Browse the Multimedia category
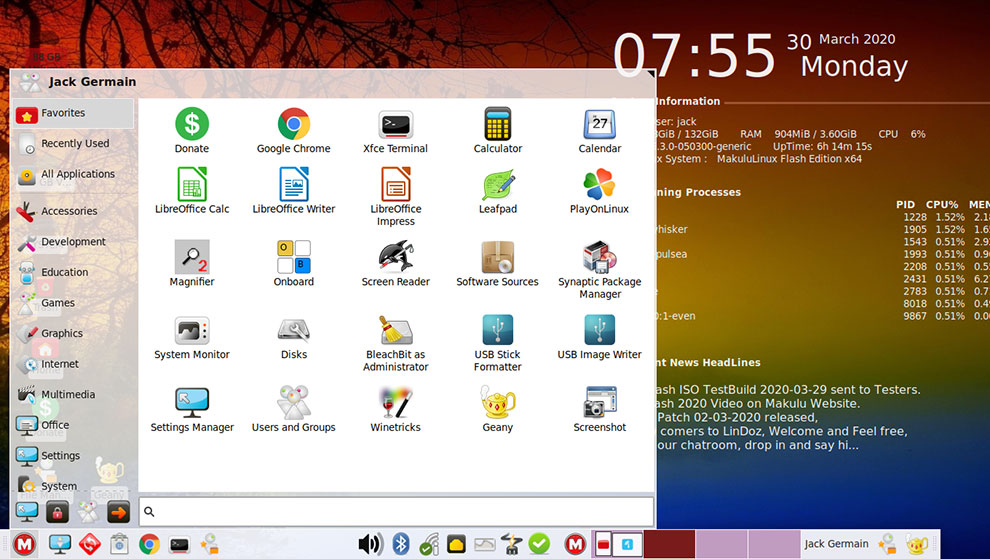990x559 pixels. [x=73, y=395]
